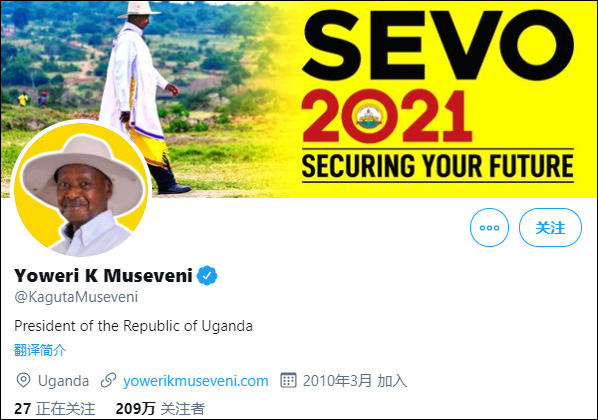Follow the account with the 关注 button
The width and height of the screenshot is (598, 420).
point(550,227)
